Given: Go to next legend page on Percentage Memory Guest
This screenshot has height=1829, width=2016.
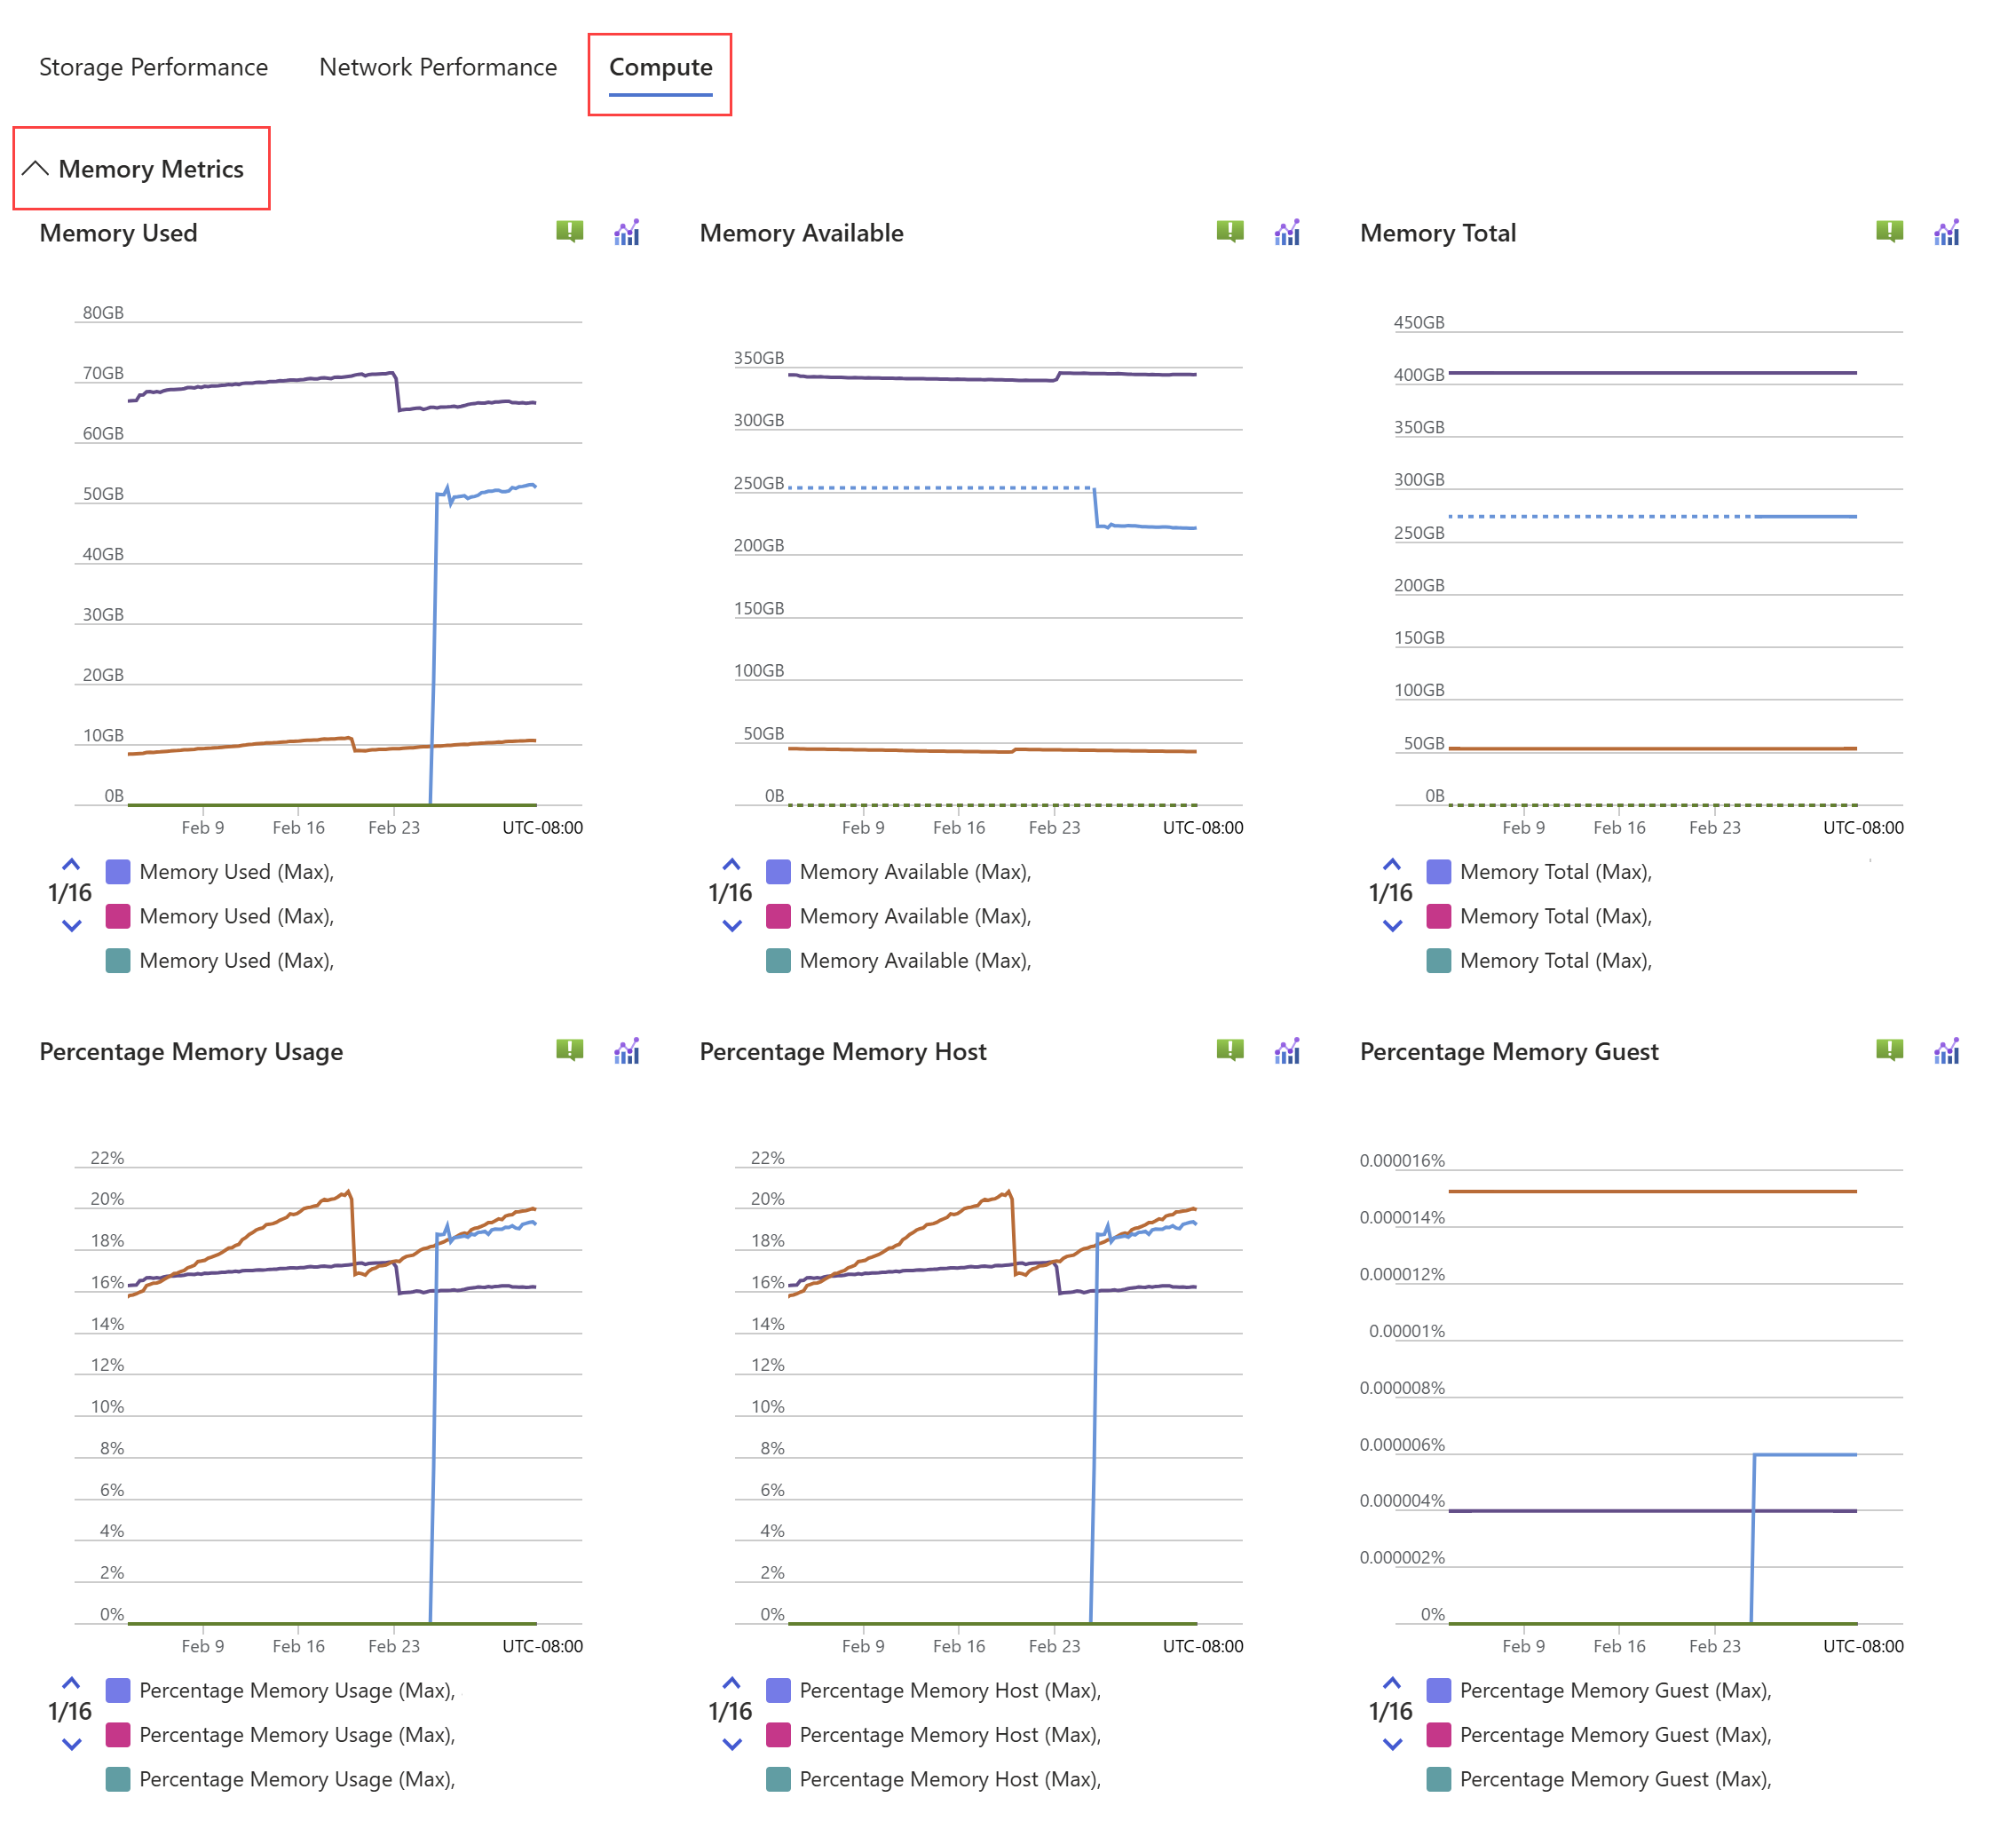Looking at the screenshot, I should click(x=1392, y=1744).
